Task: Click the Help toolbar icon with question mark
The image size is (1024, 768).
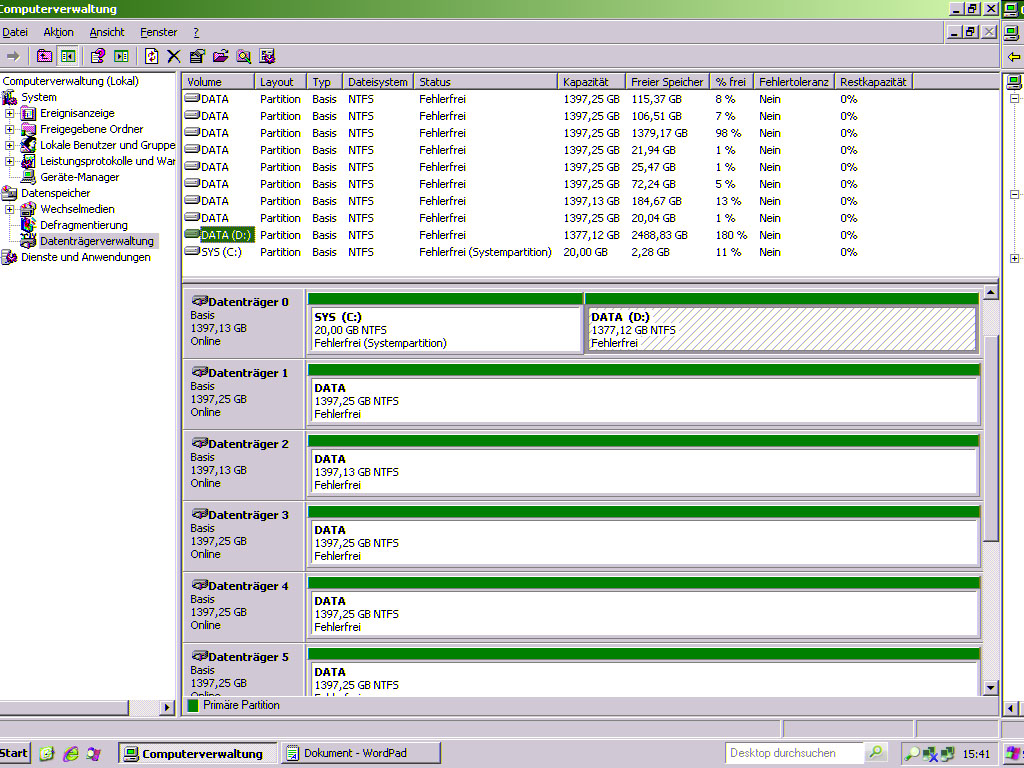Action: click(97, 56)
